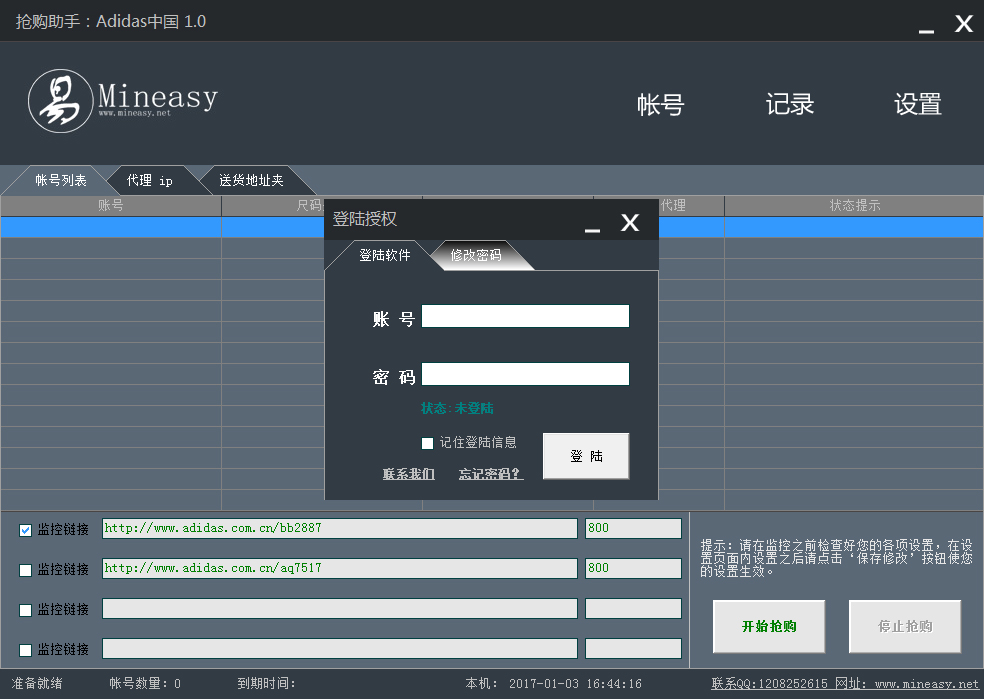Enable the 记住登陆信息 checkbox

point(428,443)
